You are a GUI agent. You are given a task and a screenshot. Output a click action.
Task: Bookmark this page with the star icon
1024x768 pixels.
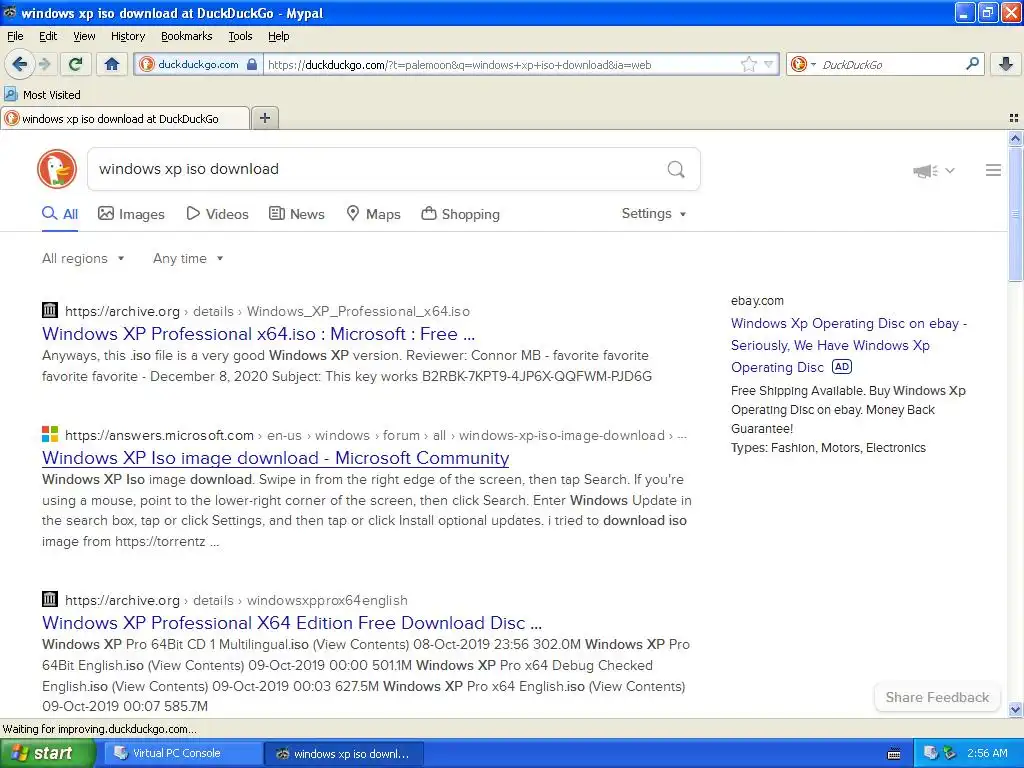[748, 64]
